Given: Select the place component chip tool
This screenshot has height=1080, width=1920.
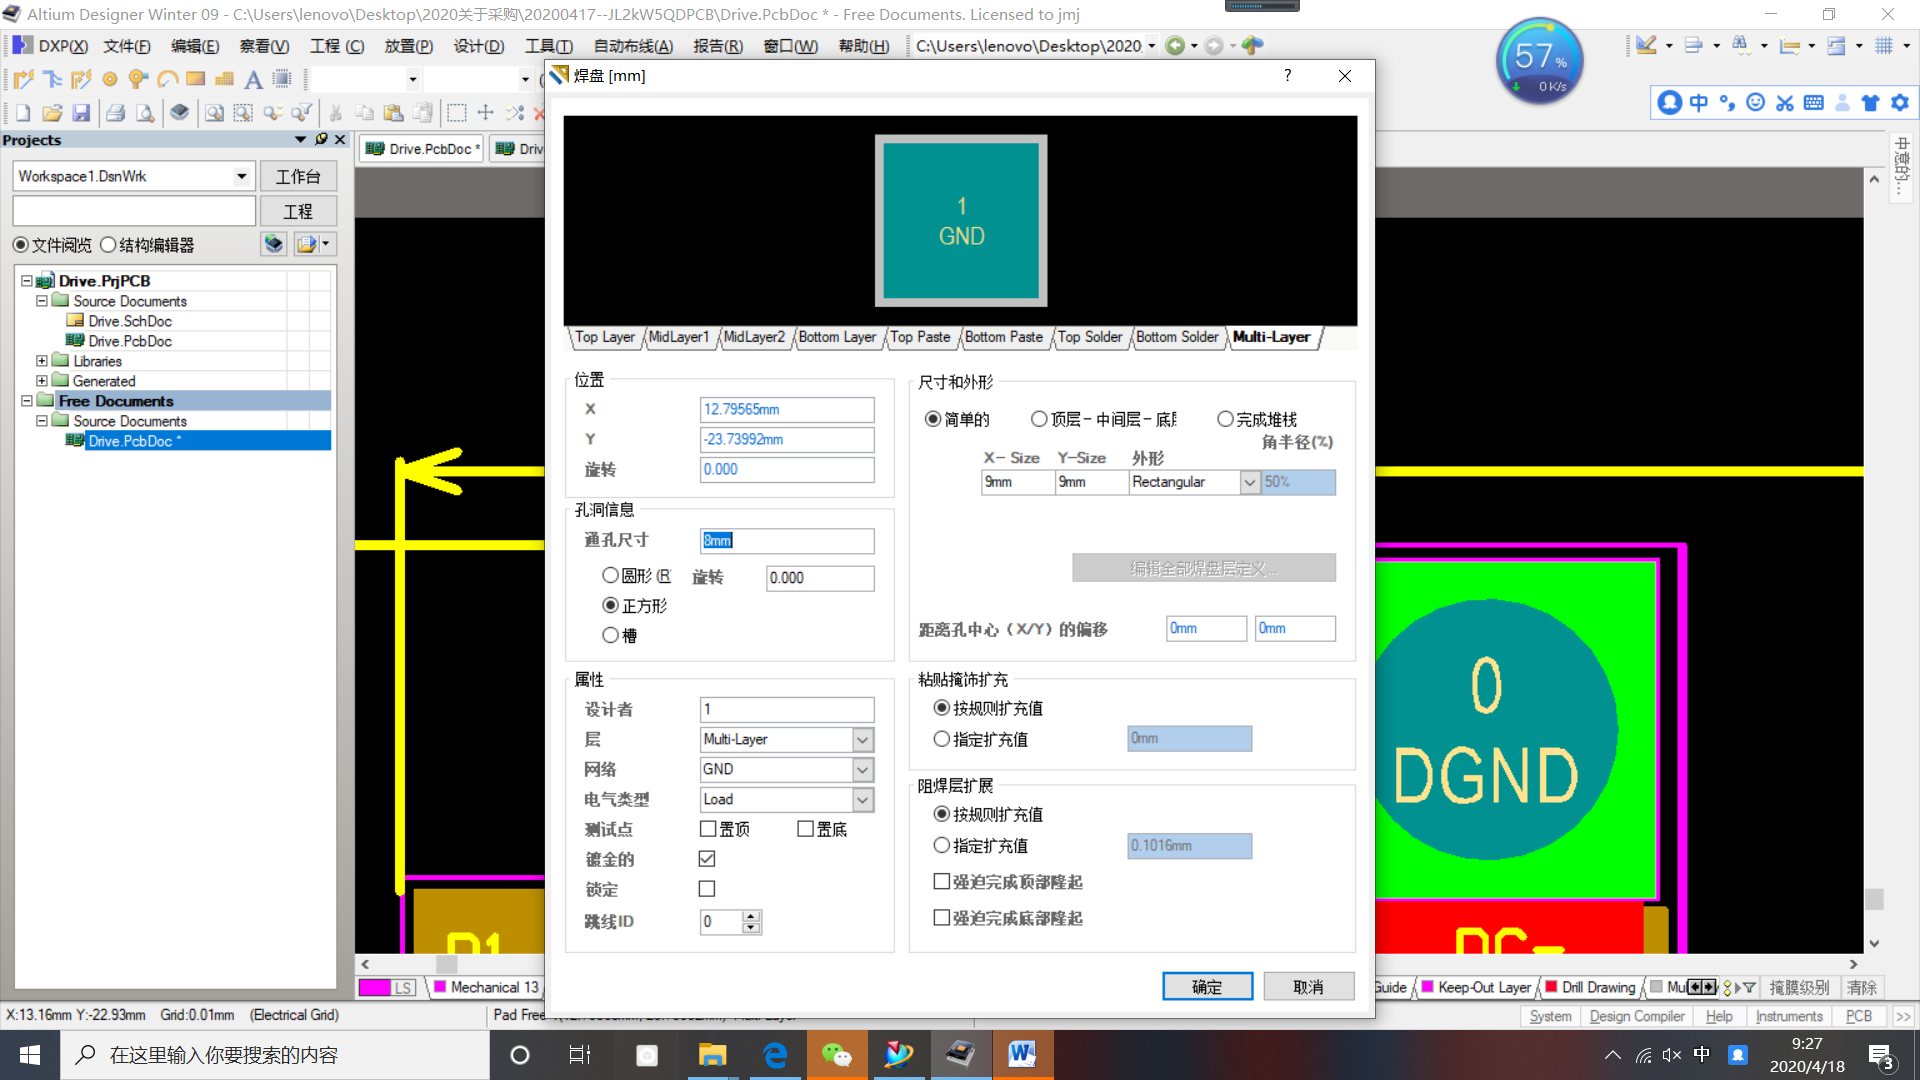Looking at the screenshot, I should (x=283, y=79).
